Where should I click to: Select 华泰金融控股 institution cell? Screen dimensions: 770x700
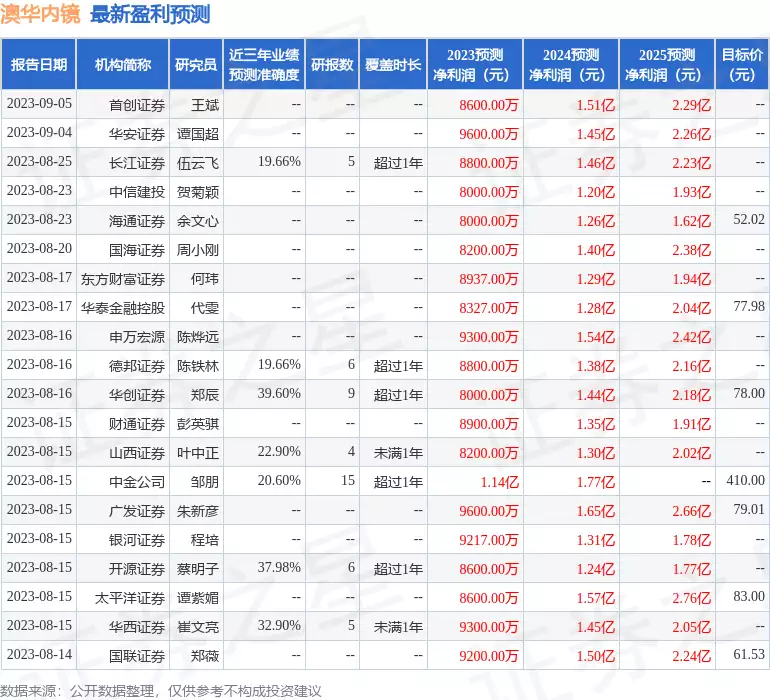pyautogui.click(x=123, y=308)
